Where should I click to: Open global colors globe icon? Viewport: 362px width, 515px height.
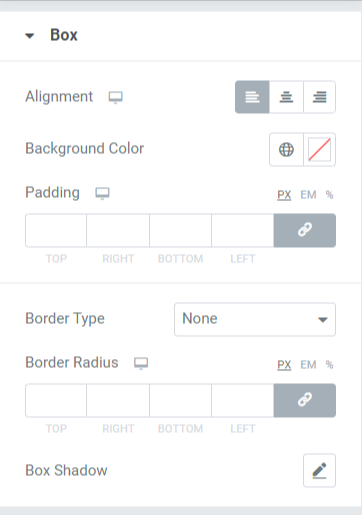(286, 149)
